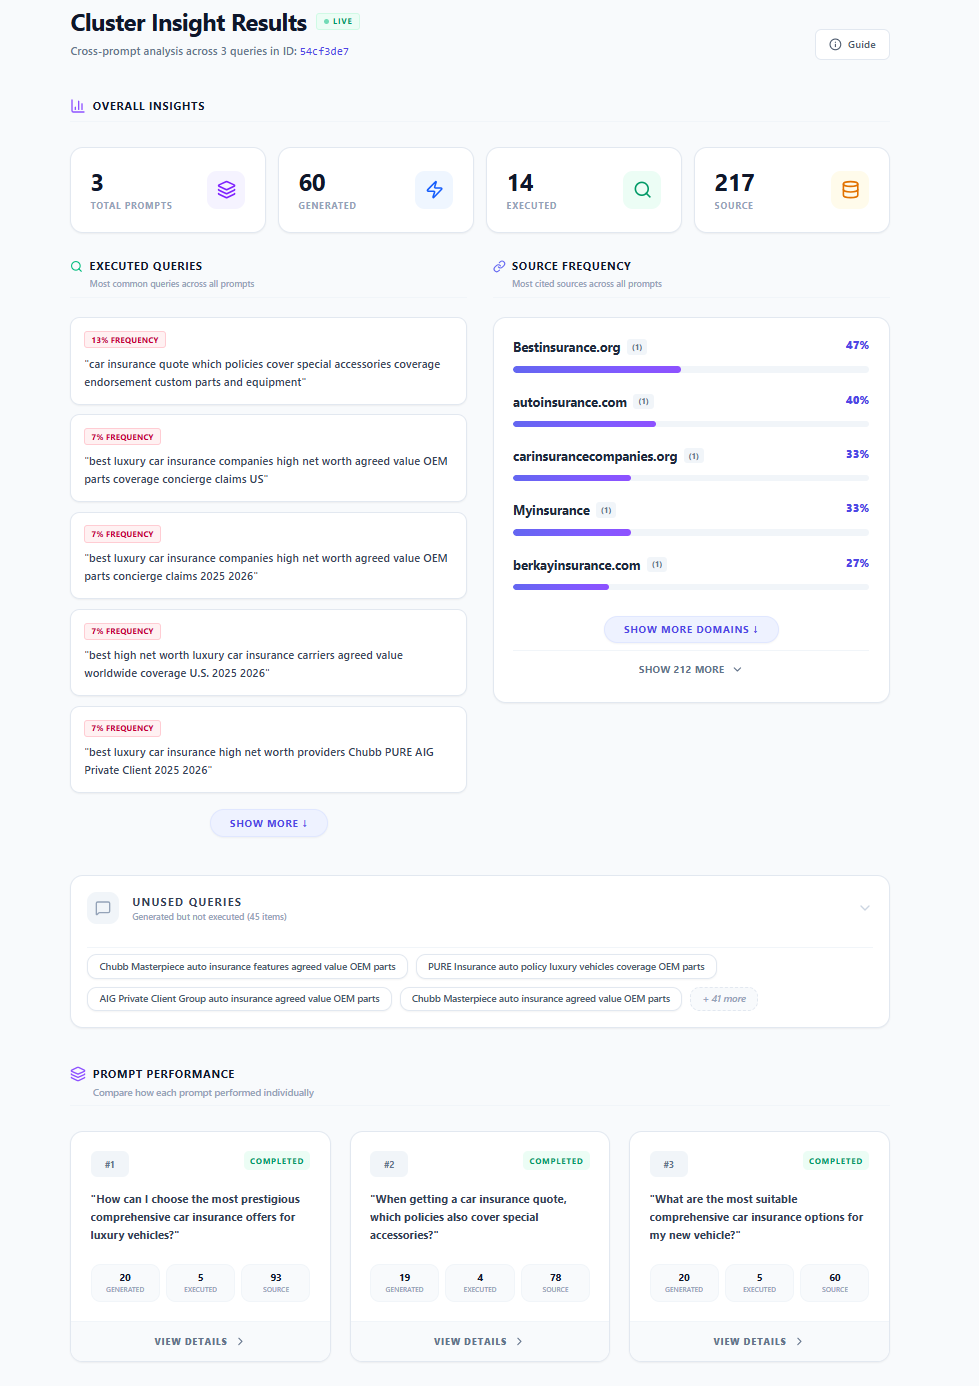Click the lightning bolt icon on Generated card

(x=434, y=189)
